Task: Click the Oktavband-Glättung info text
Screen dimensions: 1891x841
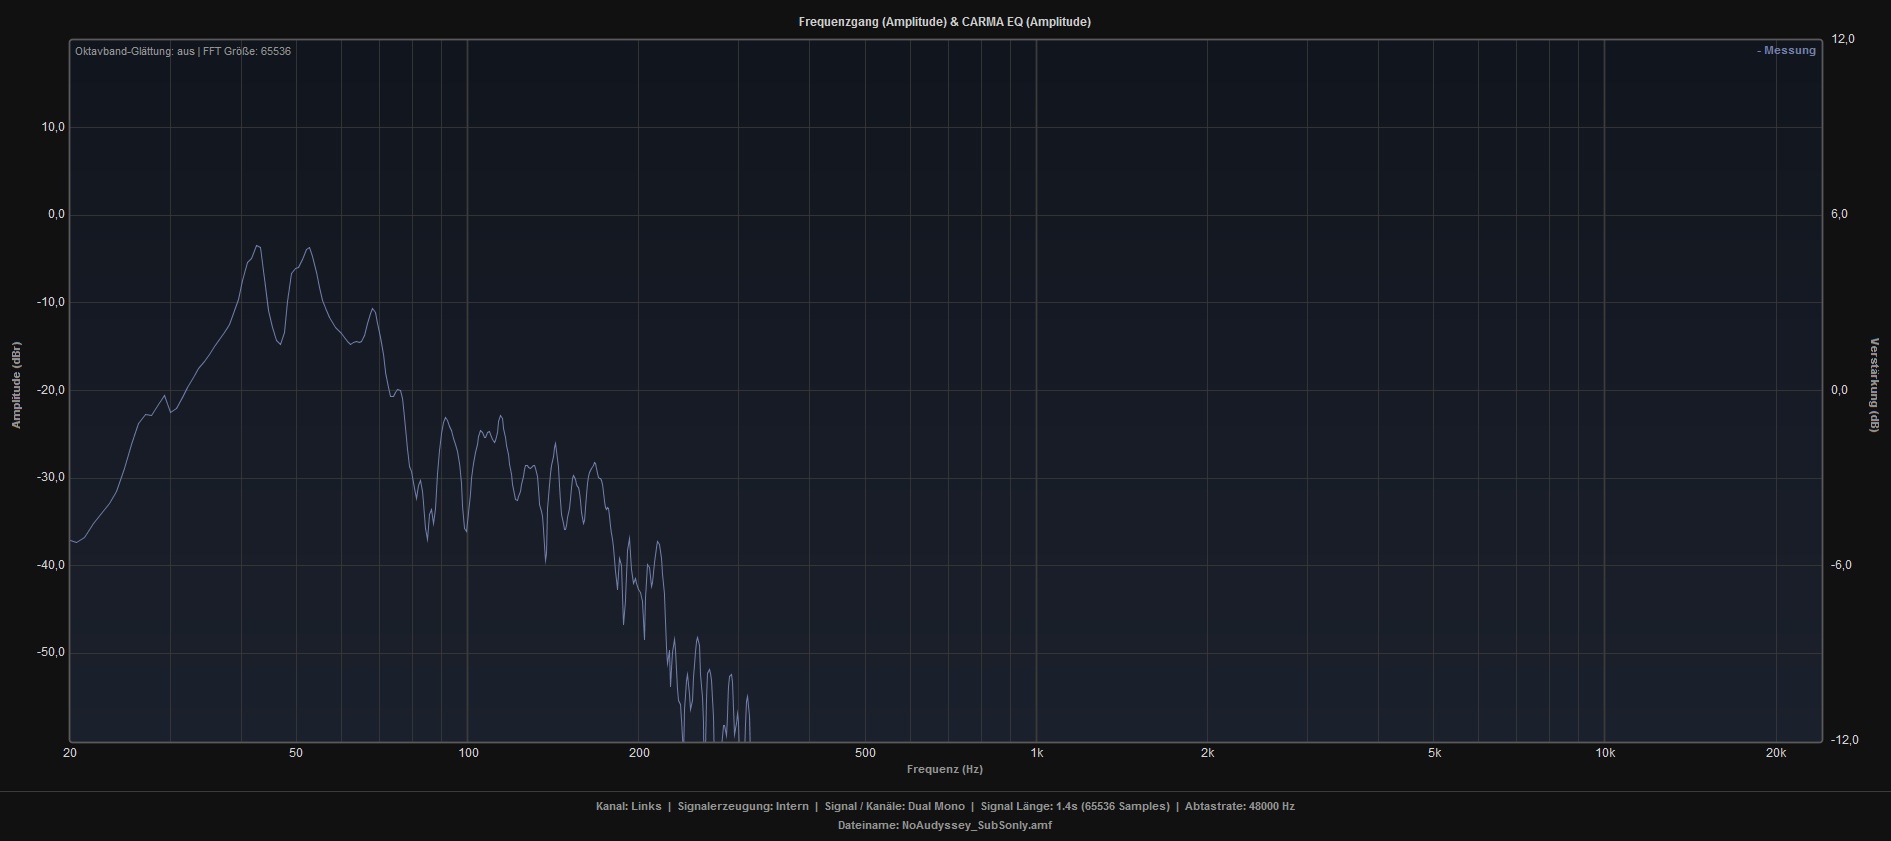Action: pyautogui.click(x=183, y=51)
